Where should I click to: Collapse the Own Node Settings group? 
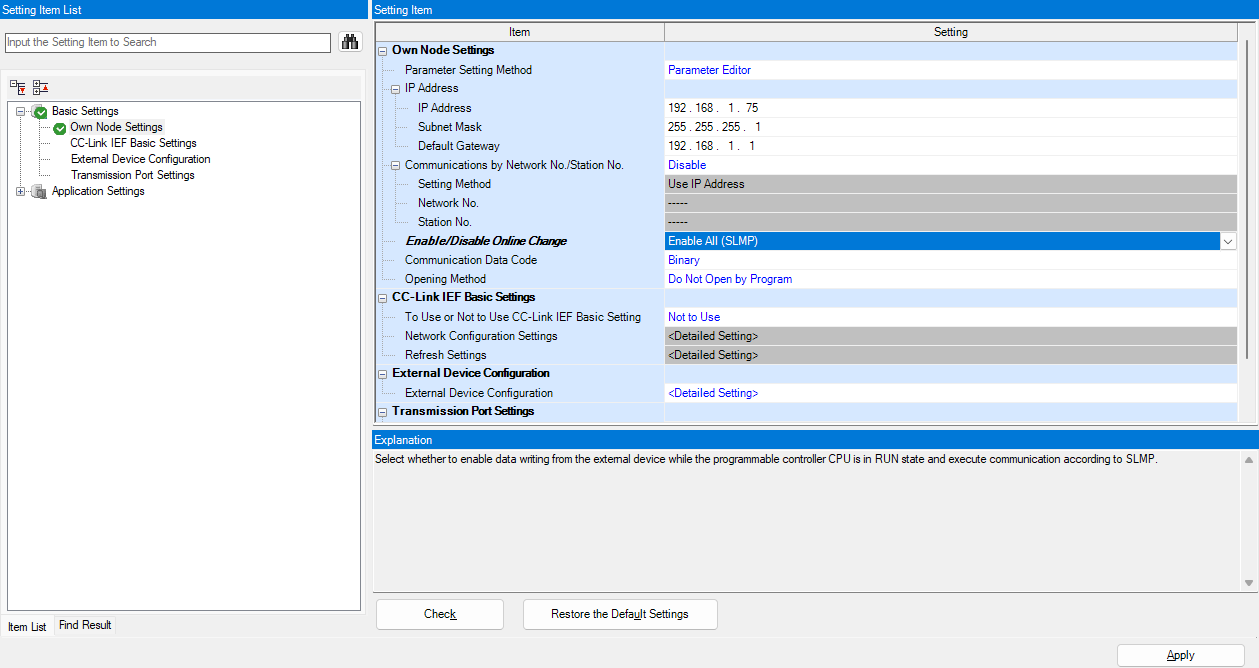click(x=382, y=51)
